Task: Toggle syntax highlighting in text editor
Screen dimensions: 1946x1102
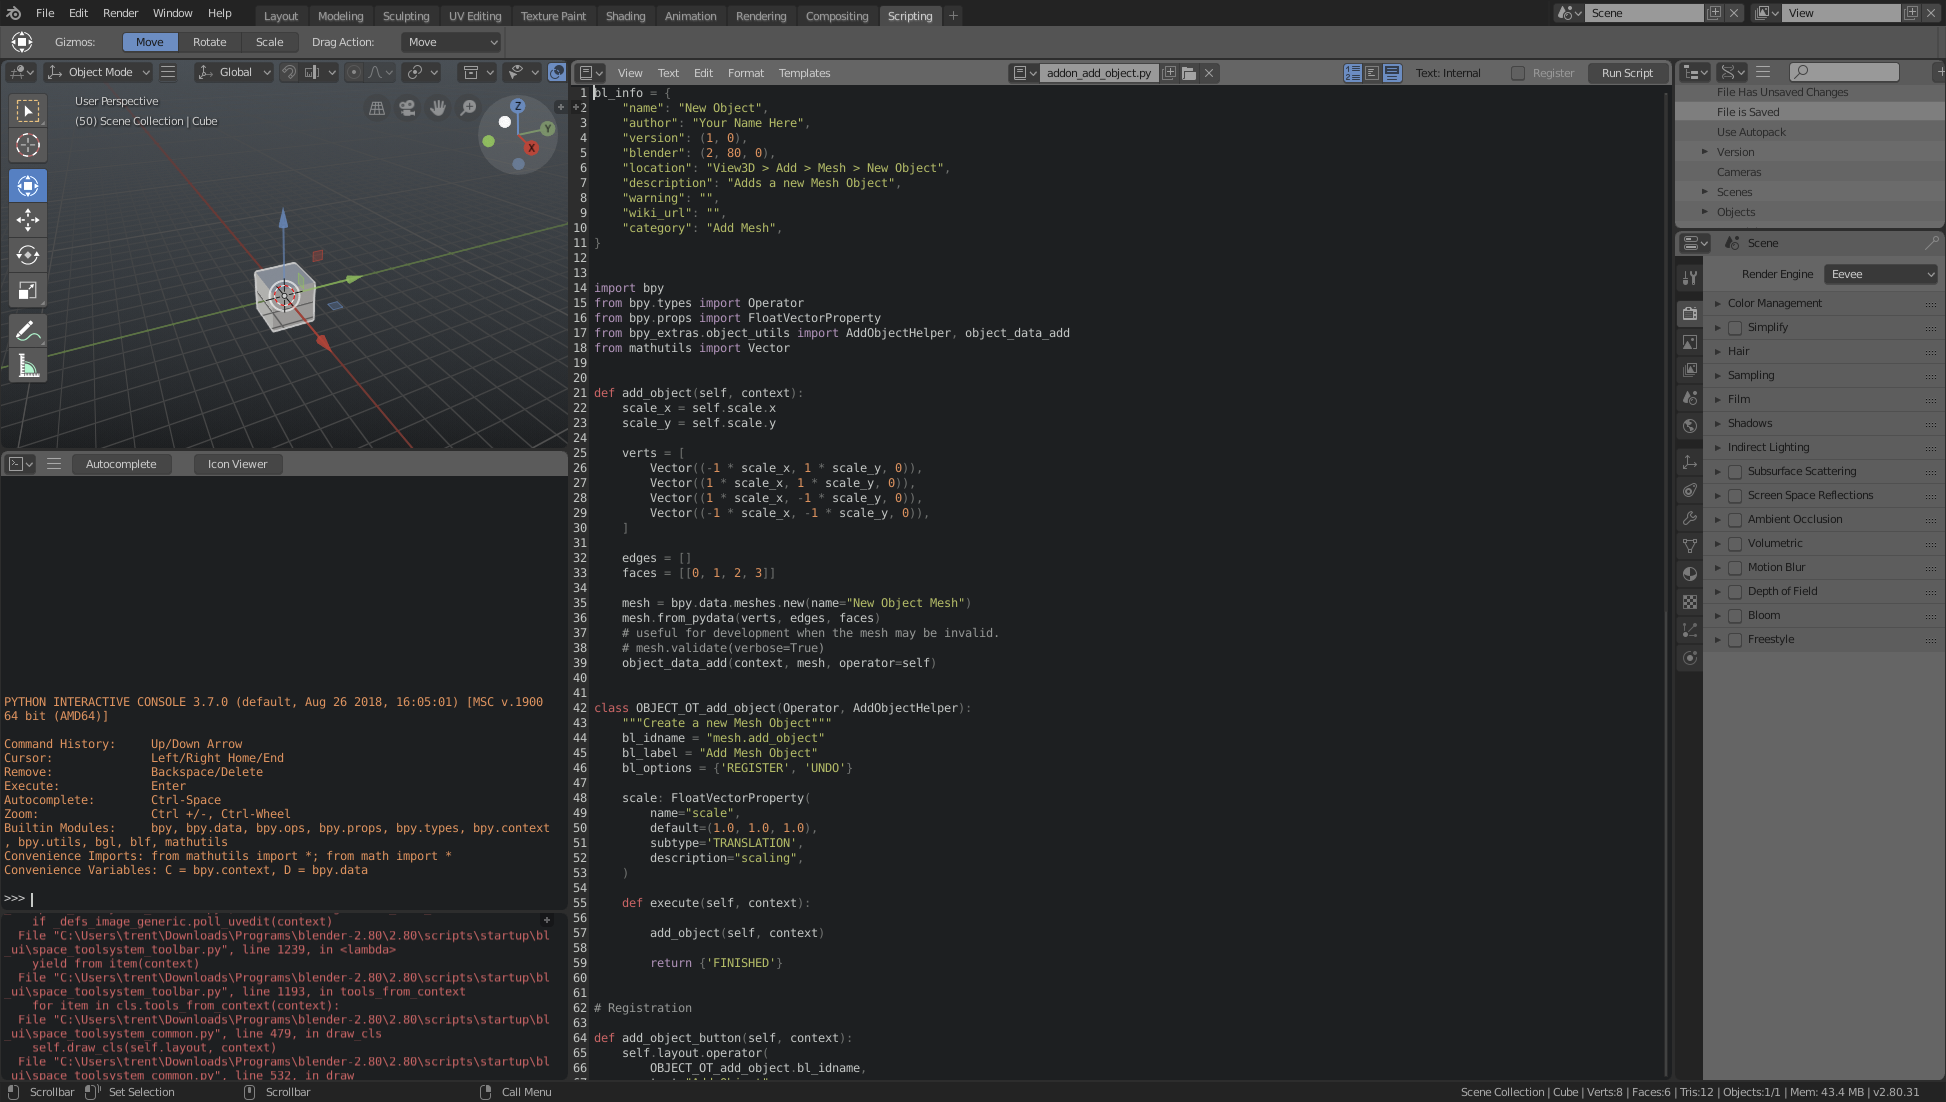Action: point(1392,73)
